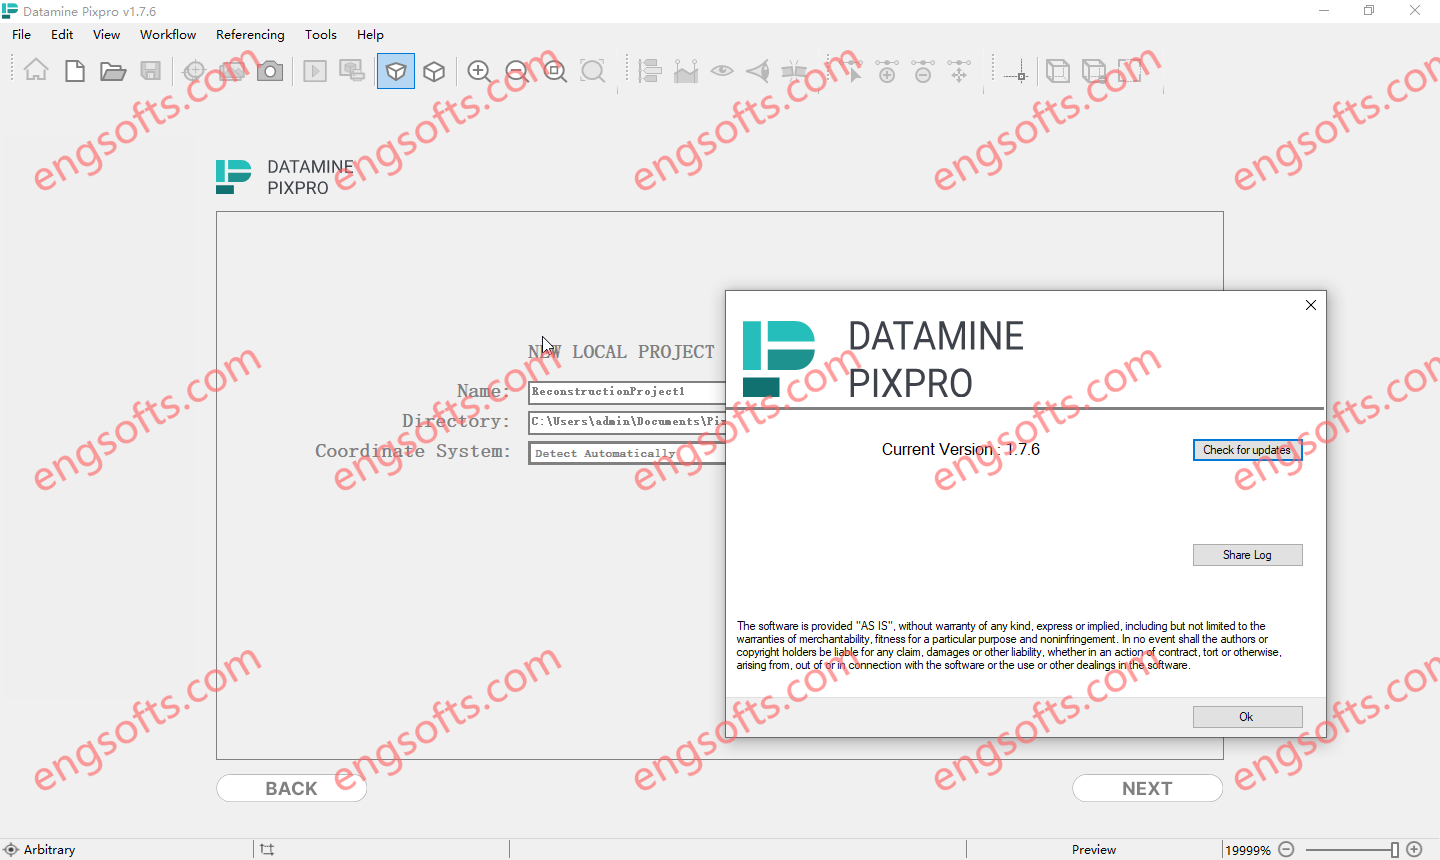This screenshot has width=1440, height=860.
Task: Open the File menu
Action: tap(21, 34)
